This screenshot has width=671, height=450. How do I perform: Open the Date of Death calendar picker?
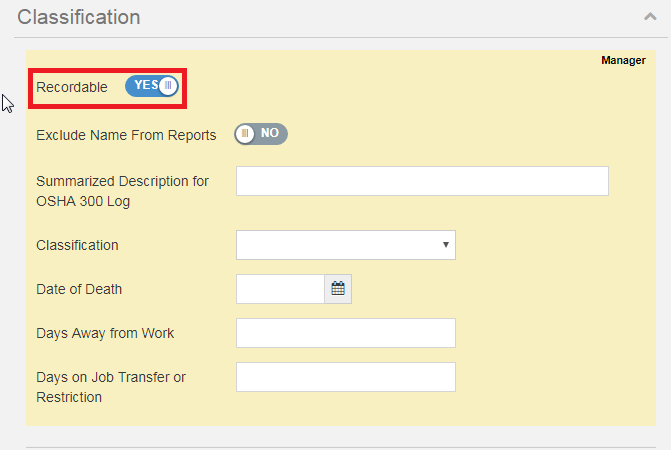tap(338, 289)
